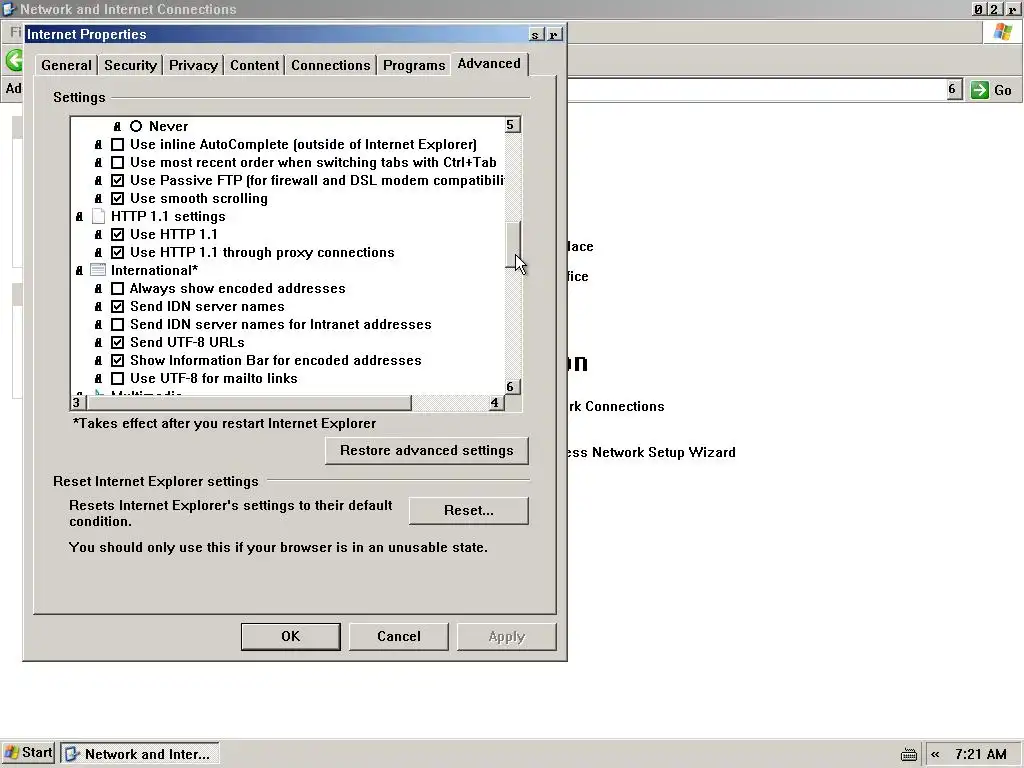Switch to the Security tab

tap(130, 65)
